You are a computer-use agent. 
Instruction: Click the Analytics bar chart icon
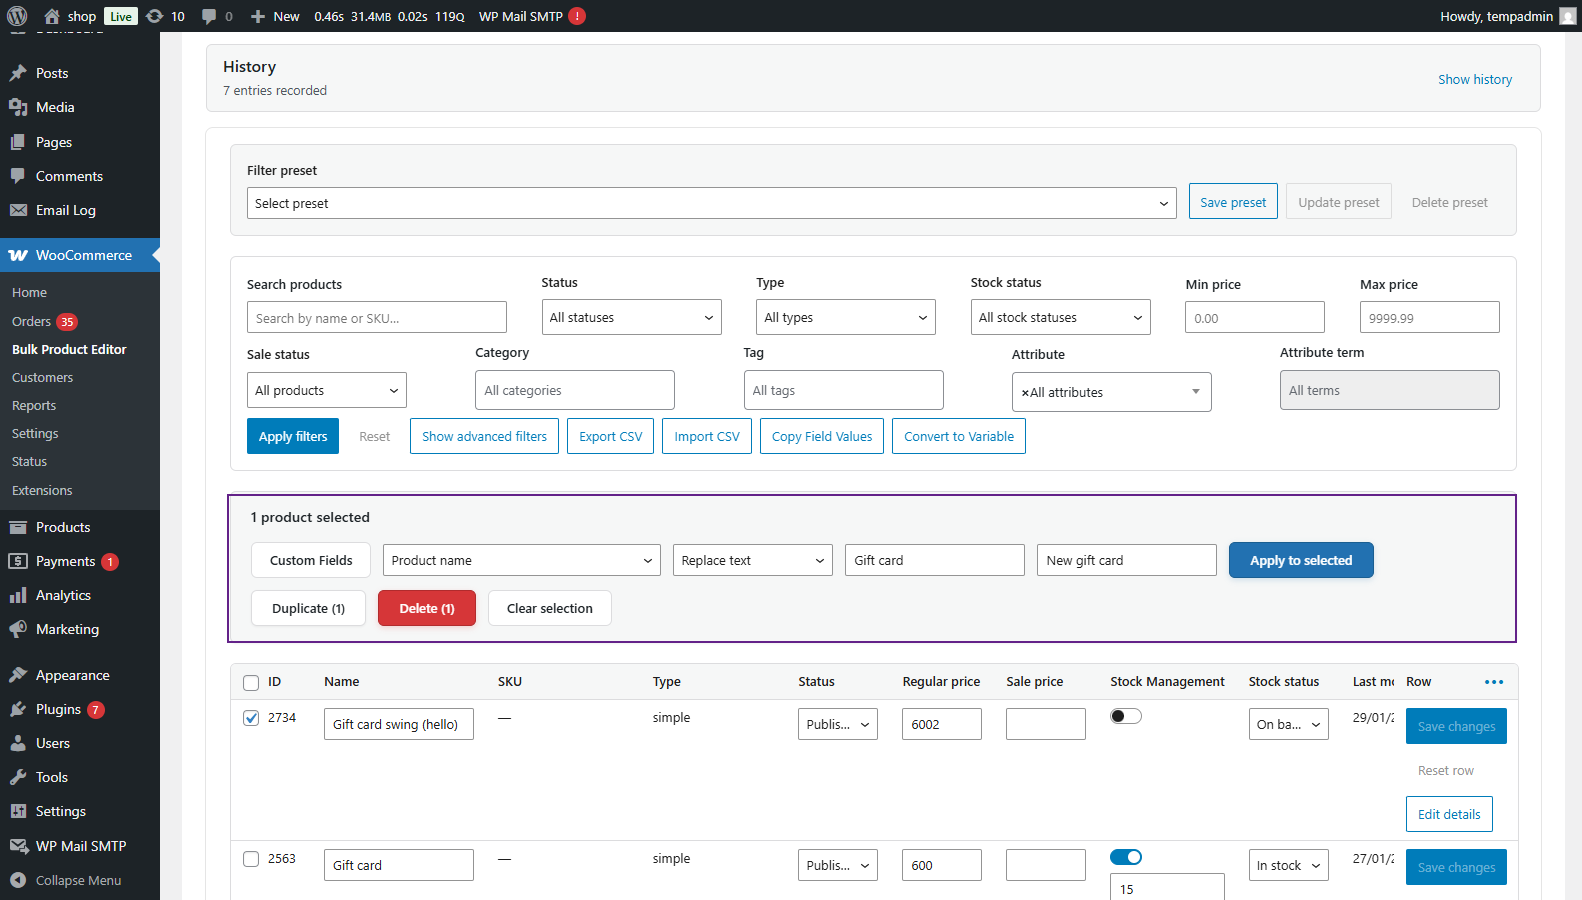[x=18, y=595]
